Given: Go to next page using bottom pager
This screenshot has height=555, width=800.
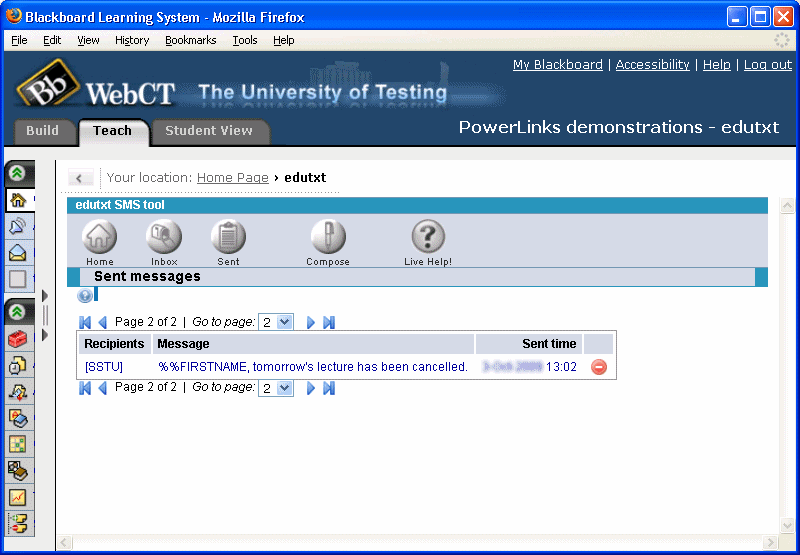Looking at the screenshot, I should [x=311, y=388].
